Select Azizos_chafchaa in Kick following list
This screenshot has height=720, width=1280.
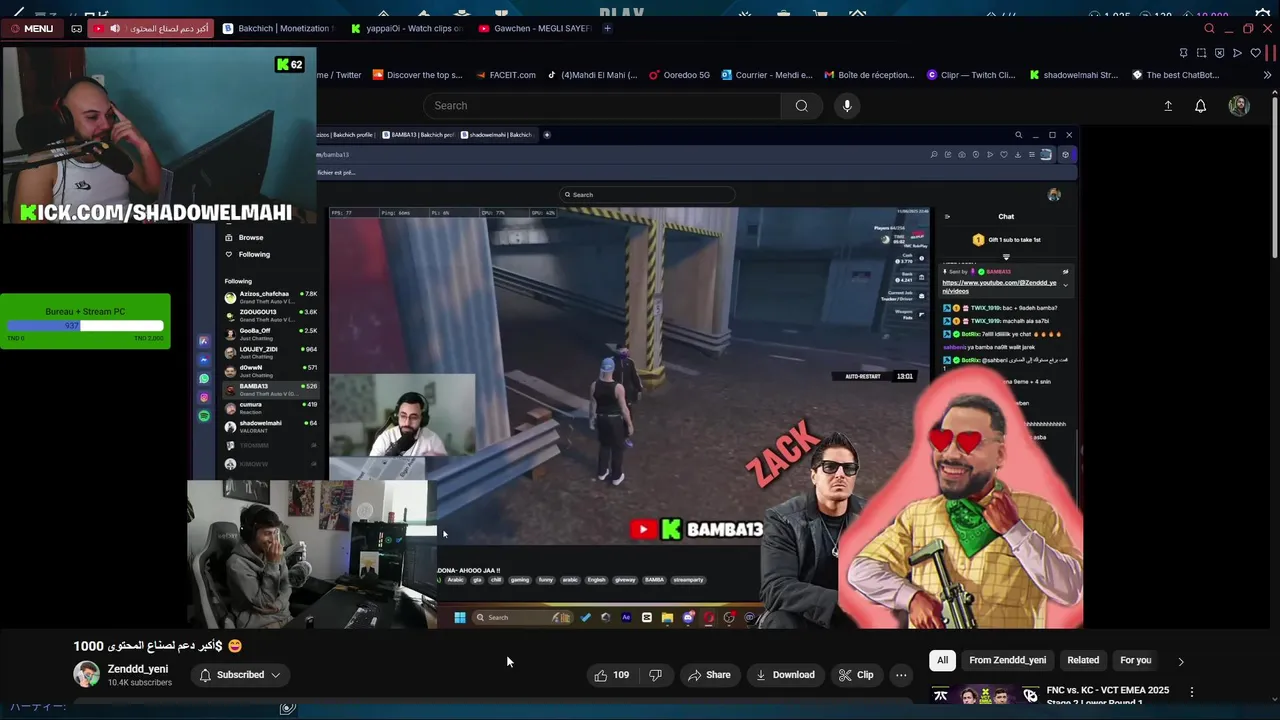270,297
